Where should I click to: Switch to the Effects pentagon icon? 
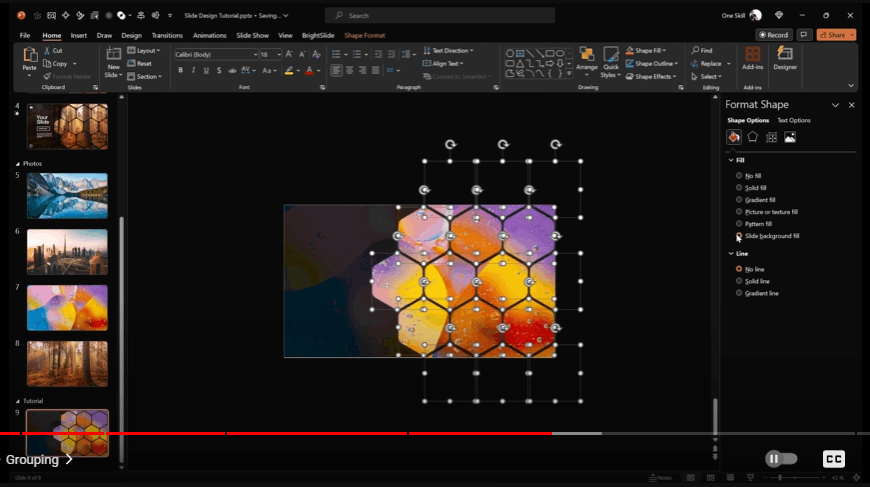pos(752,137)
